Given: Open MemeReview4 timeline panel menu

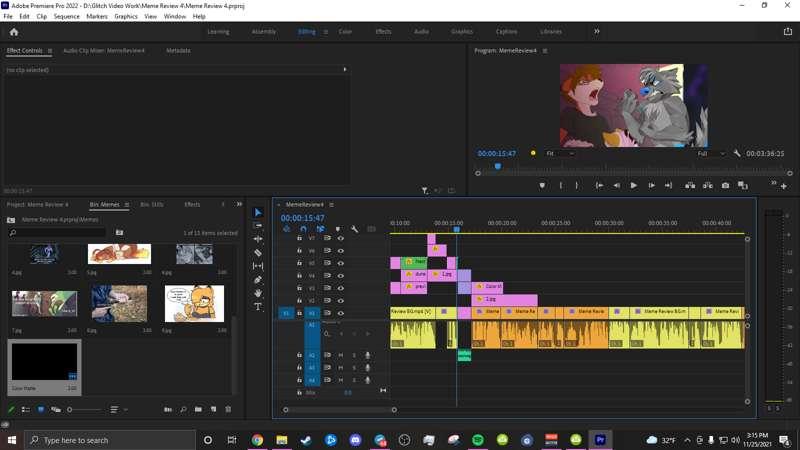Looking at the screenshot, I should click(x=331, y=205).
